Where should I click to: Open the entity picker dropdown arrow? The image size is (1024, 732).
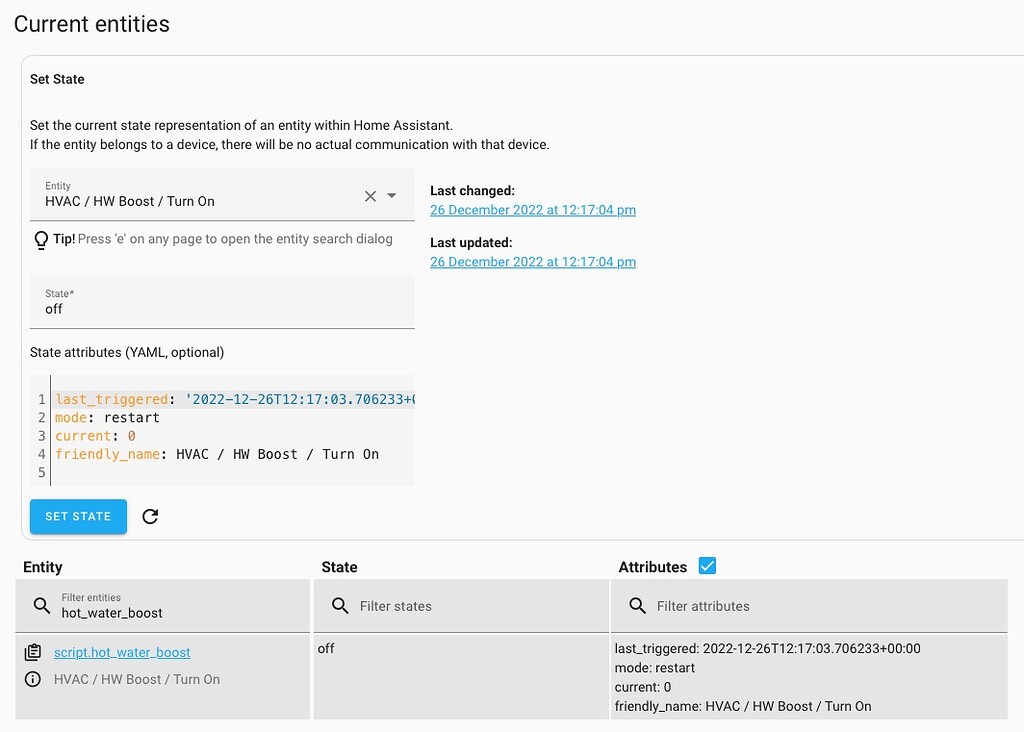click(x=392, y=197)
